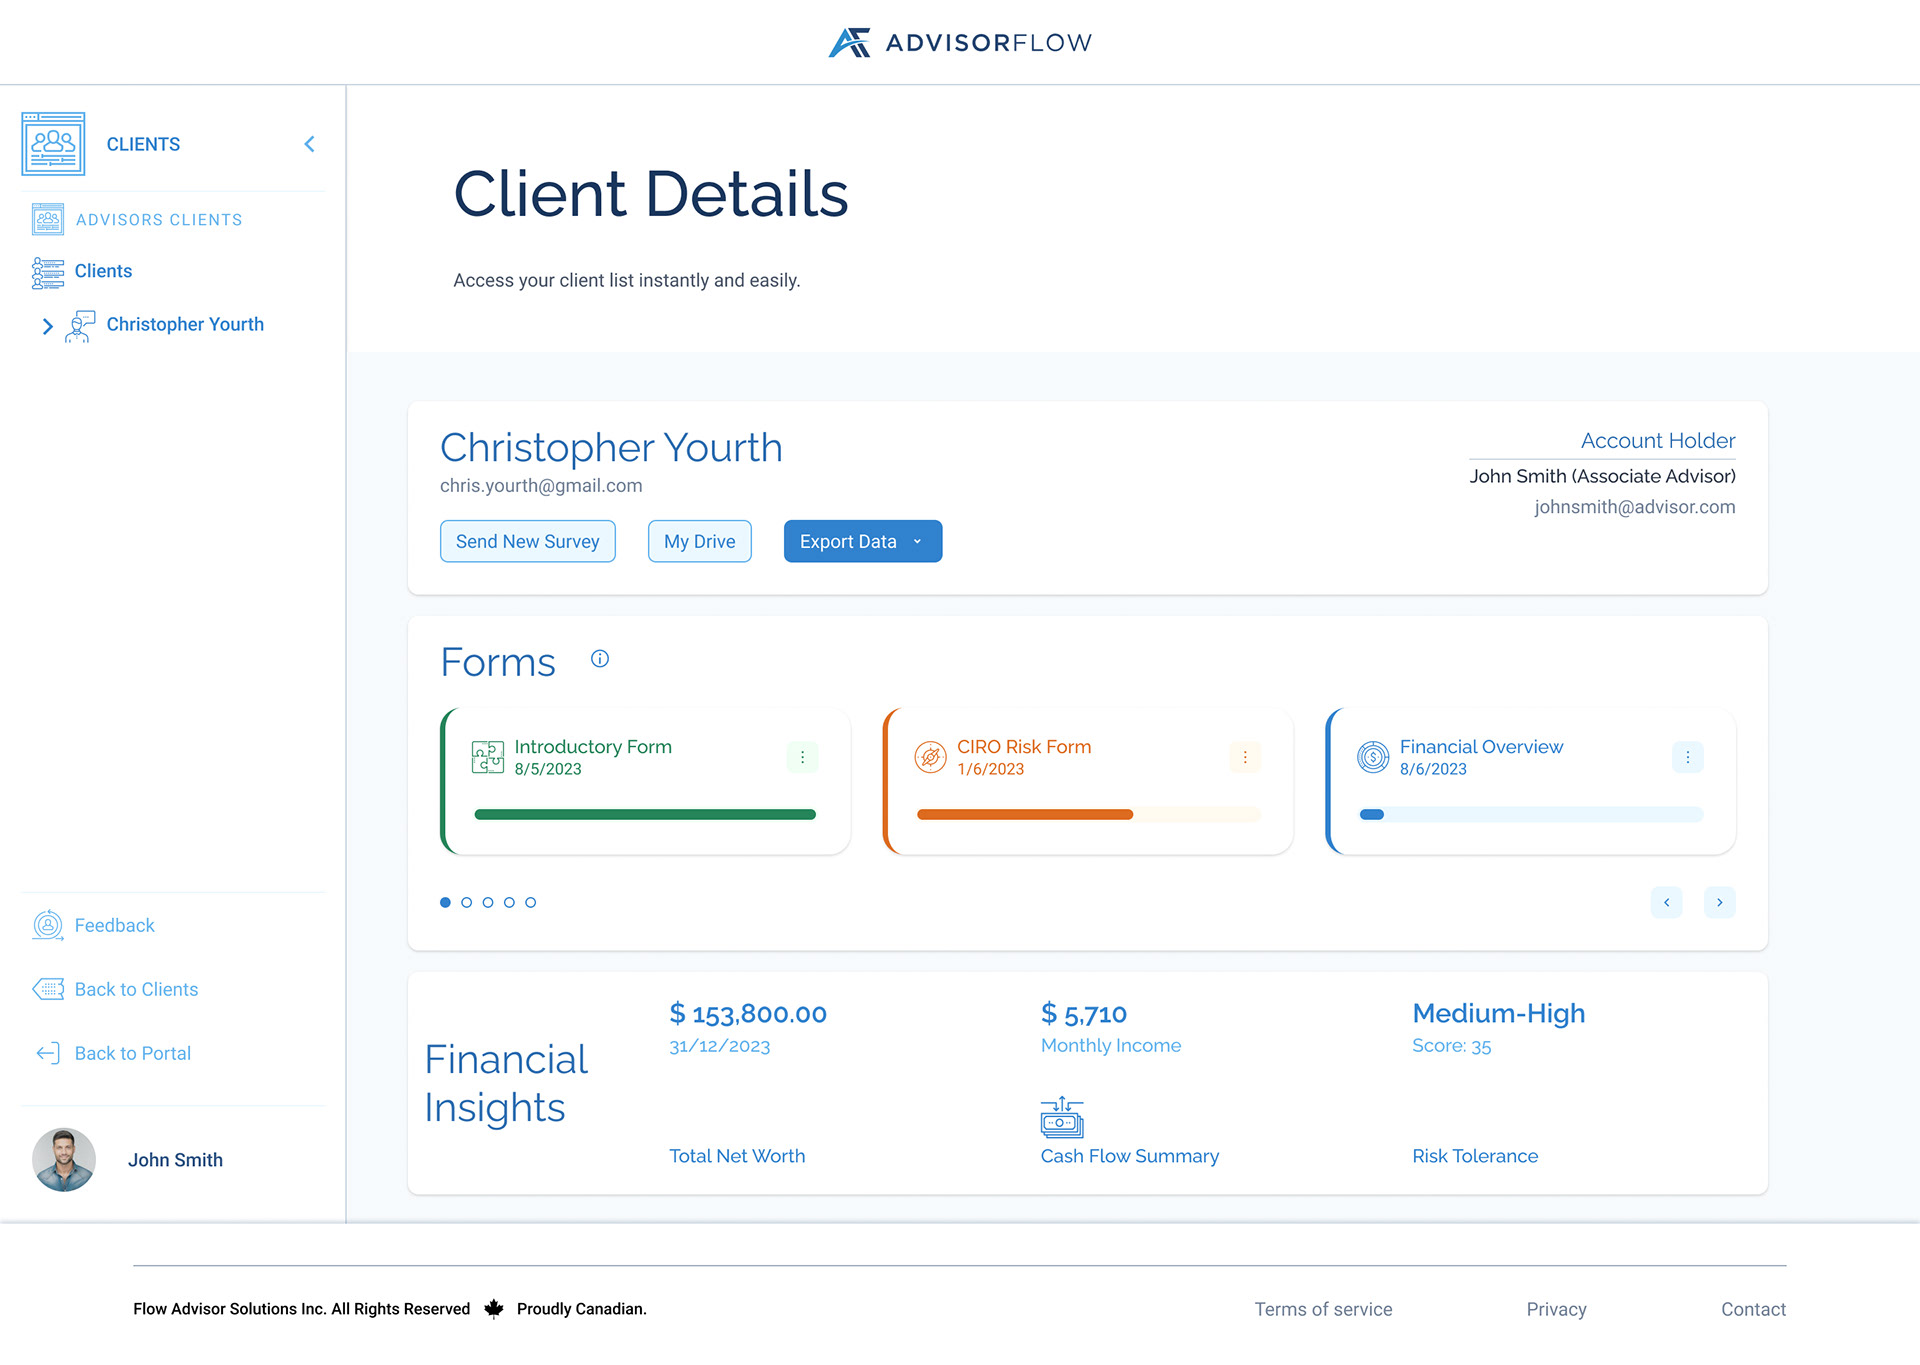Advance the forms carousel with right arrow
This screenshot has height=1365, width=1920.
pyautogui.click(x=1719, y=902)
